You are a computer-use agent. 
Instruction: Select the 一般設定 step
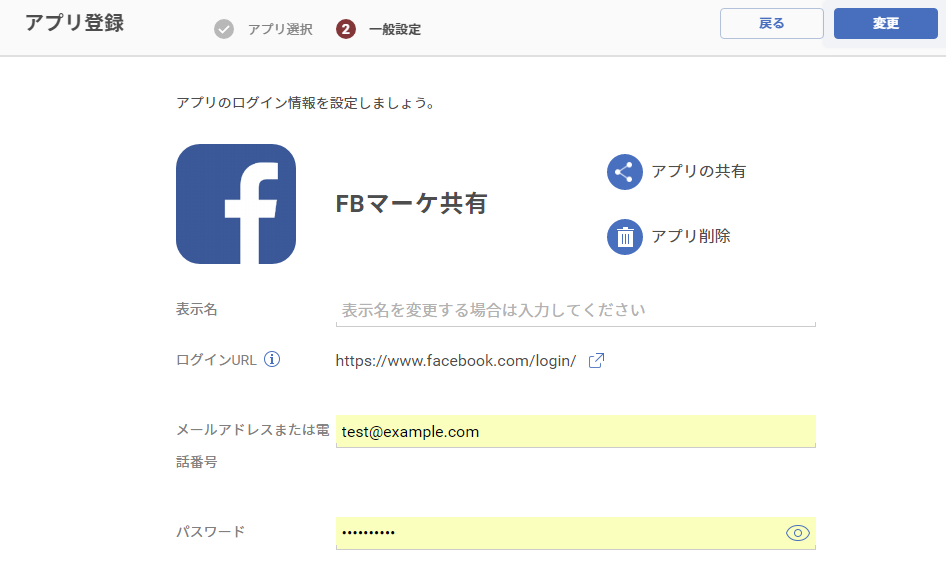(x=395, y=30)
